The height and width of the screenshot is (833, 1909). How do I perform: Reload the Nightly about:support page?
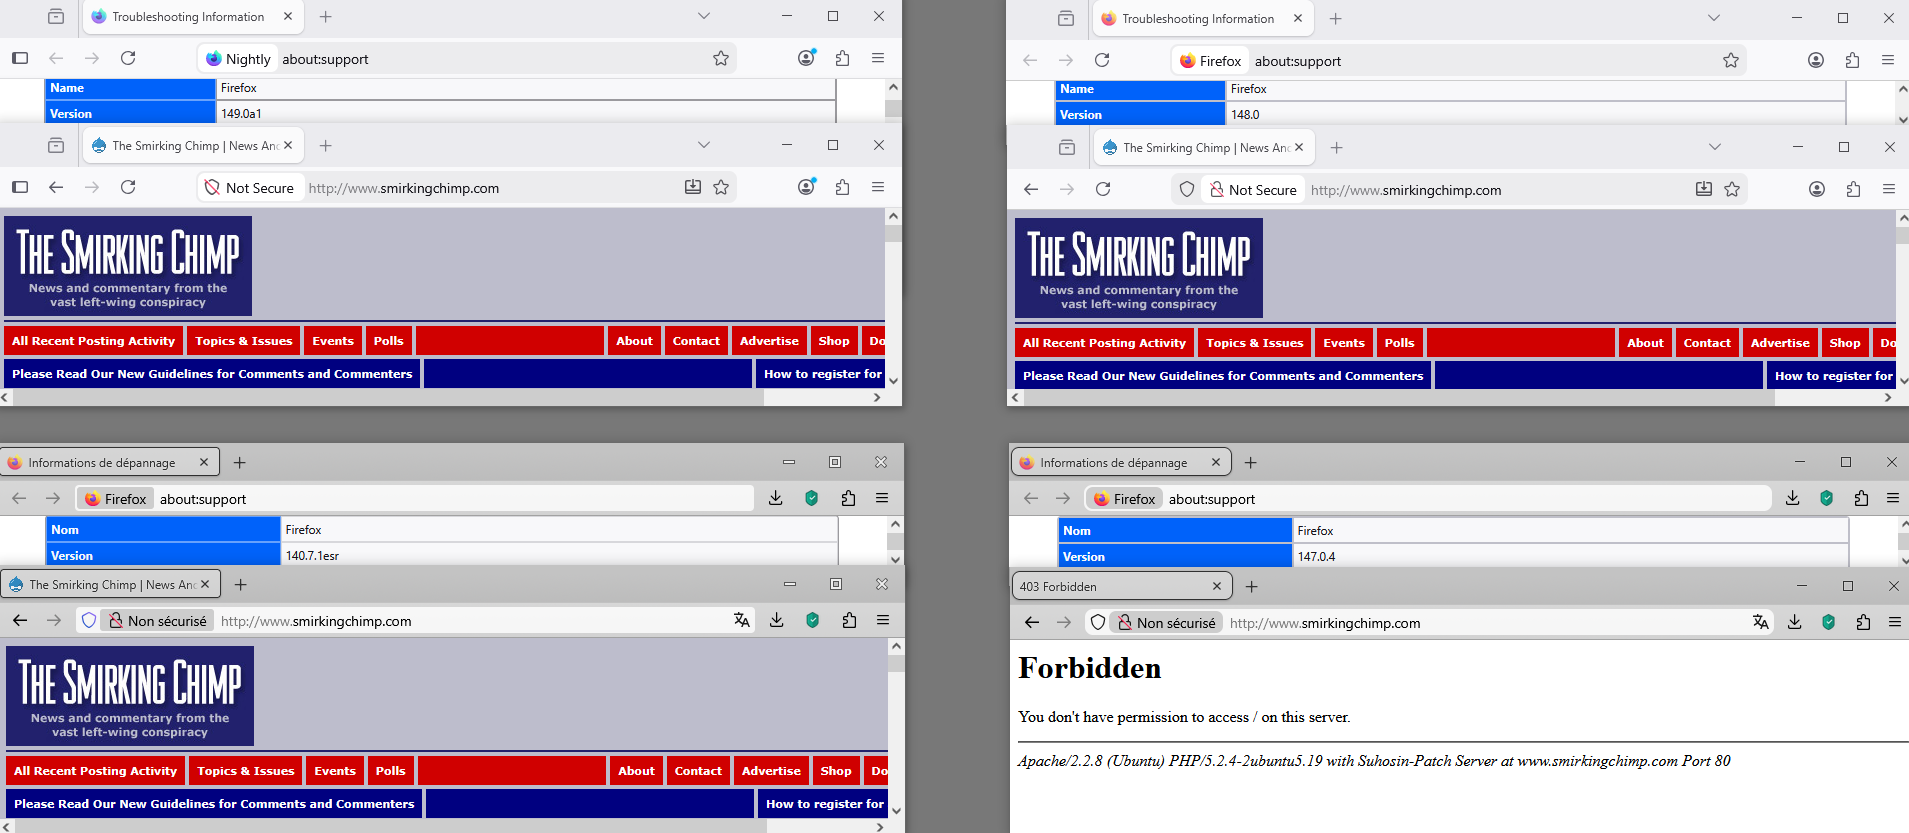click(x=128, y=58)
